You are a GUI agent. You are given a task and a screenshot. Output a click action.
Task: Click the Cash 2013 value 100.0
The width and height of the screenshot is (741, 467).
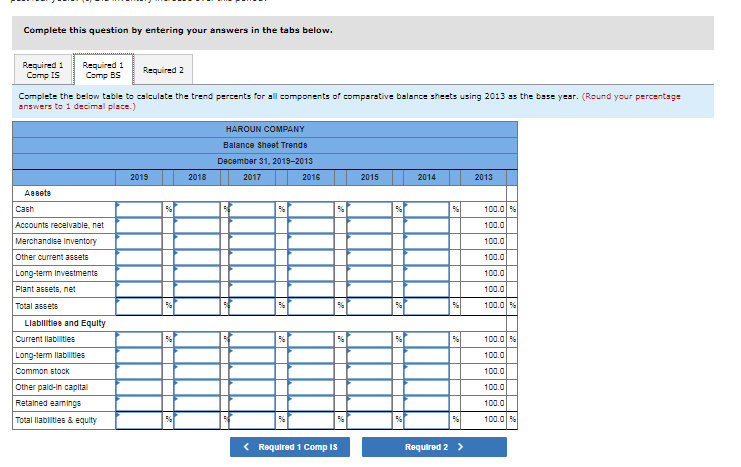point(494,209)
